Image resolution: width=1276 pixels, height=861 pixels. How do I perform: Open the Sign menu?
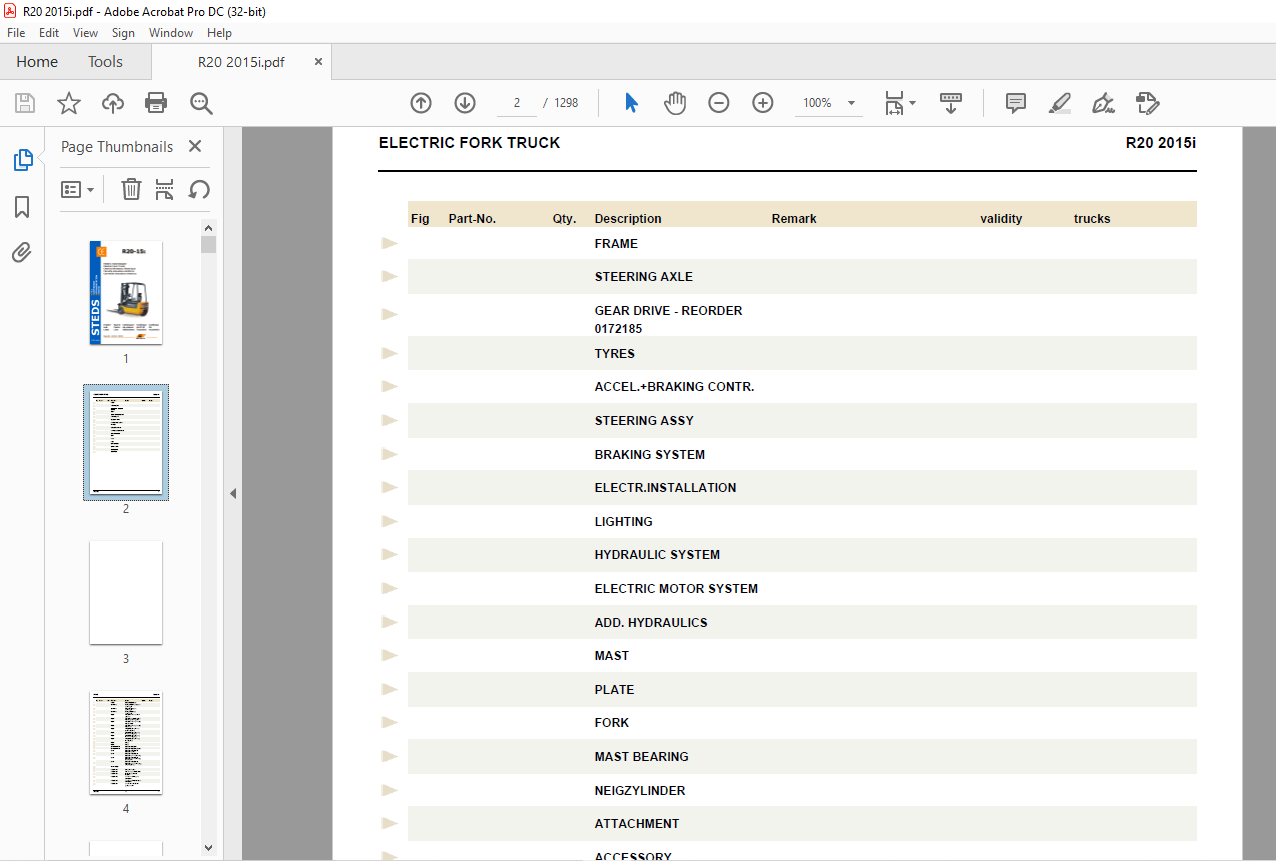[x=123, y=33]
